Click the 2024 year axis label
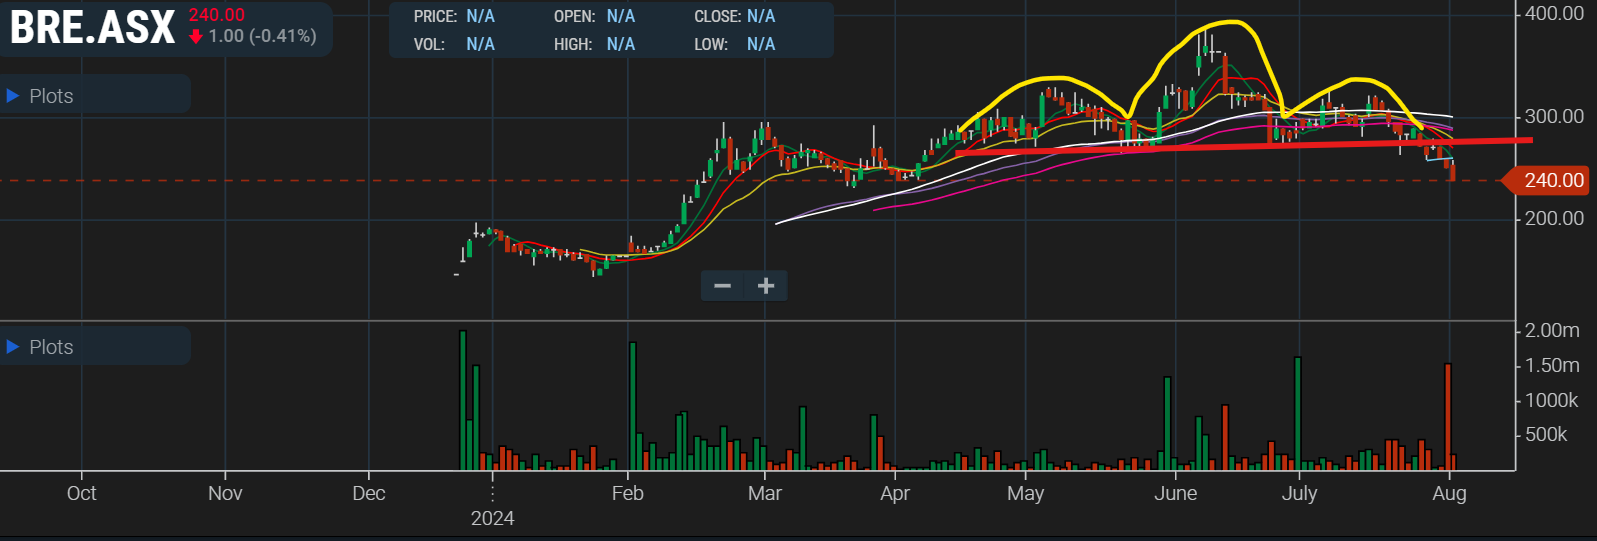Image resolution: width=1597 pixels, height=541 pixels. click(492, 518)
